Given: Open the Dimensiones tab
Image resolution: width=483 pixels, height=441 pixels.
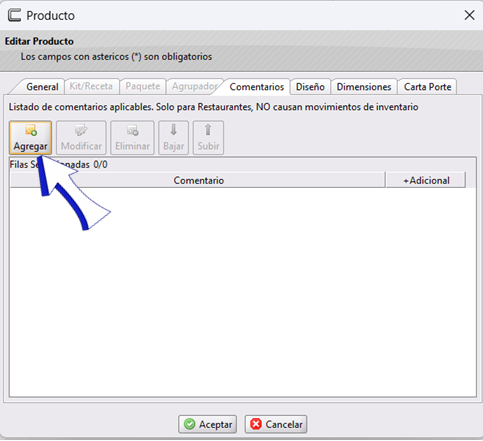Looking at the screenshot, I should (x=364, y=87).
